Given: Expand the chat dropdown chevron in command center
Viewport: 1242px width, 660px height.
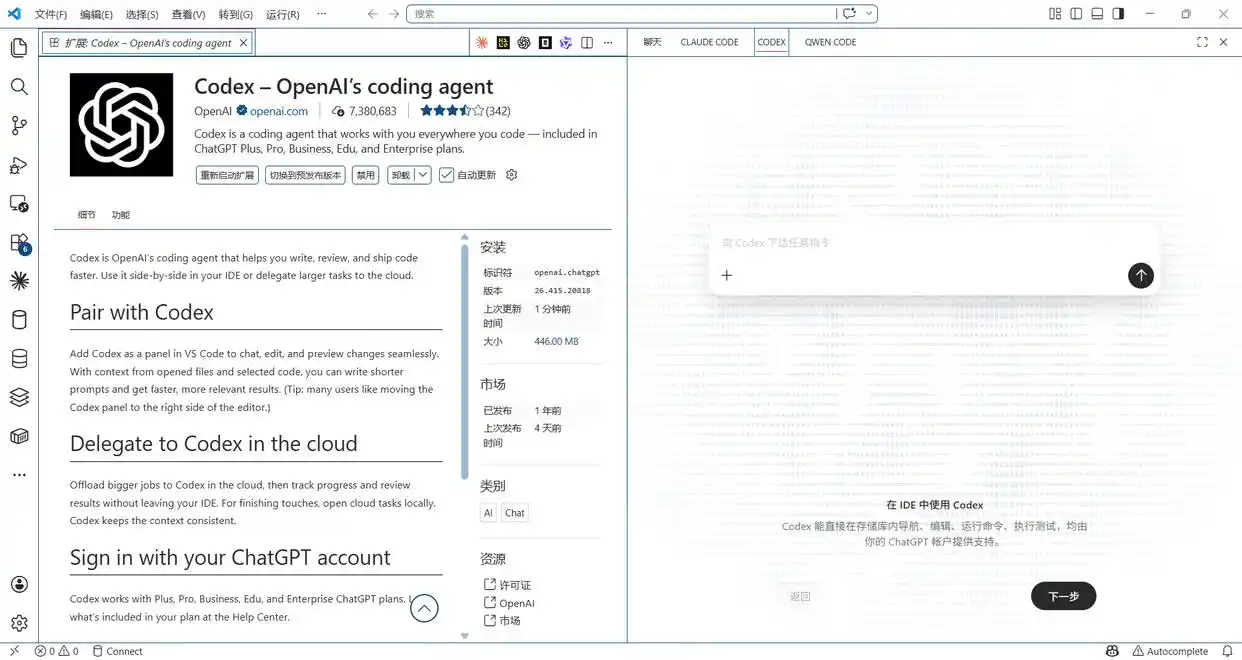Looking at the screenshot, I should pyautogui.click(x=868, y=14).
